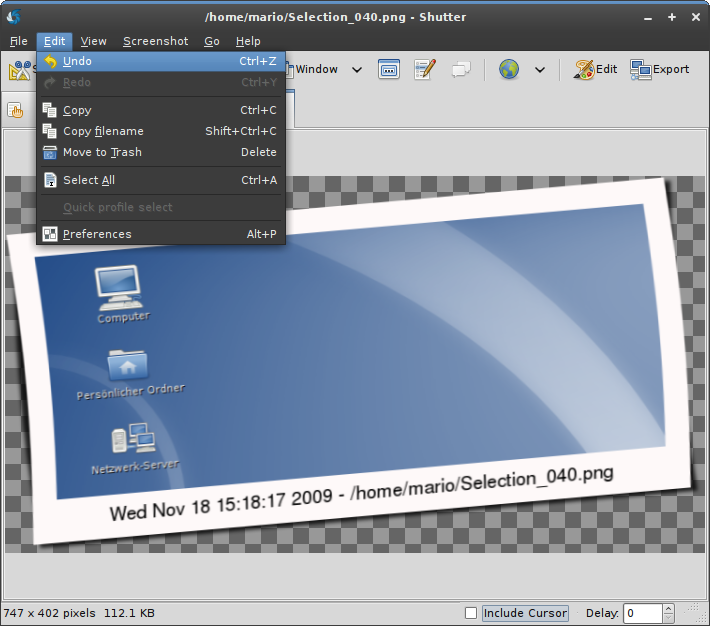Click the tooltip capture icon
710x626 pixels.
[460, 69]
